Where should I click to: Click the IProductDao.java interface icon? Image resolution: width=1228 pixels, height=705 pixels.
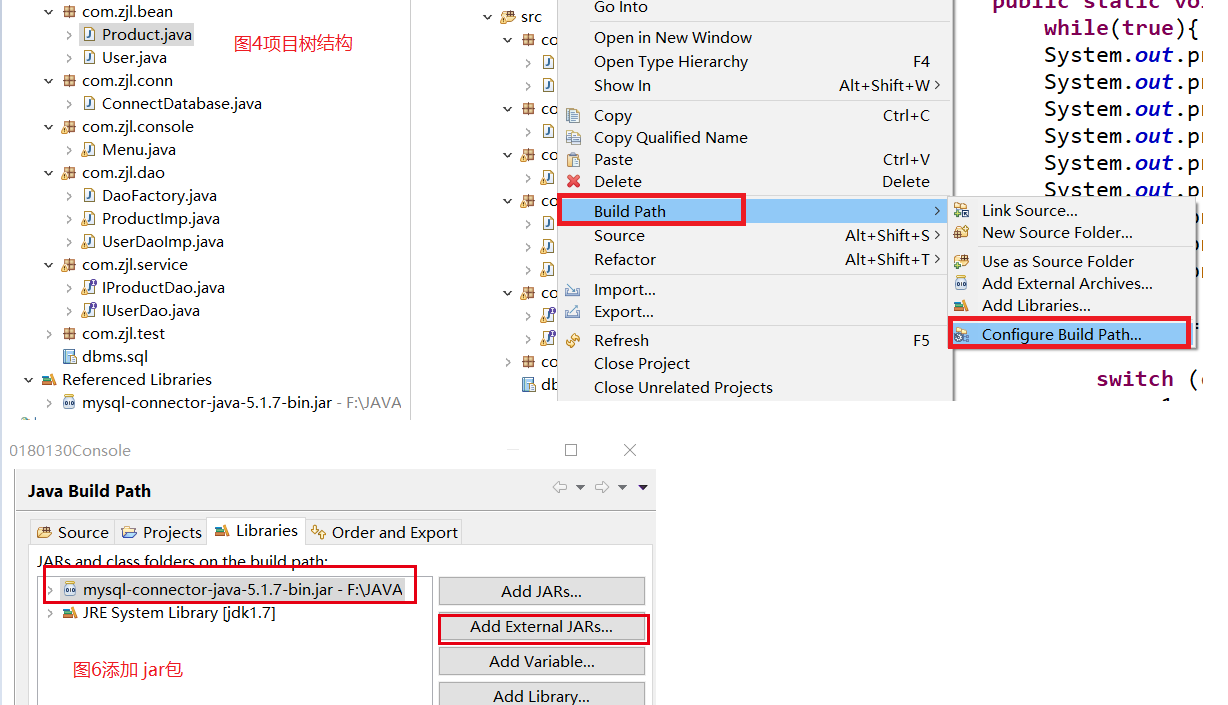pyautogui.click(x=89, y=288)
